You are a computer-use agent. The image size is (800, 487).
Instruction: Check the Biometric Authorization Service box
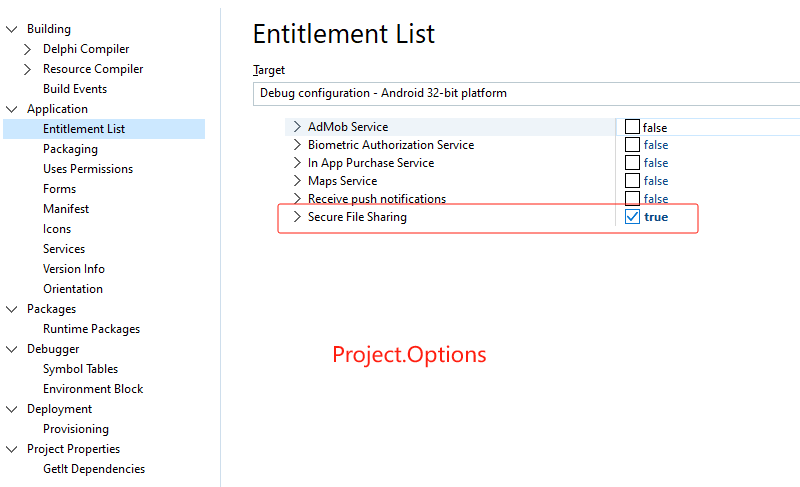point(632,145)
